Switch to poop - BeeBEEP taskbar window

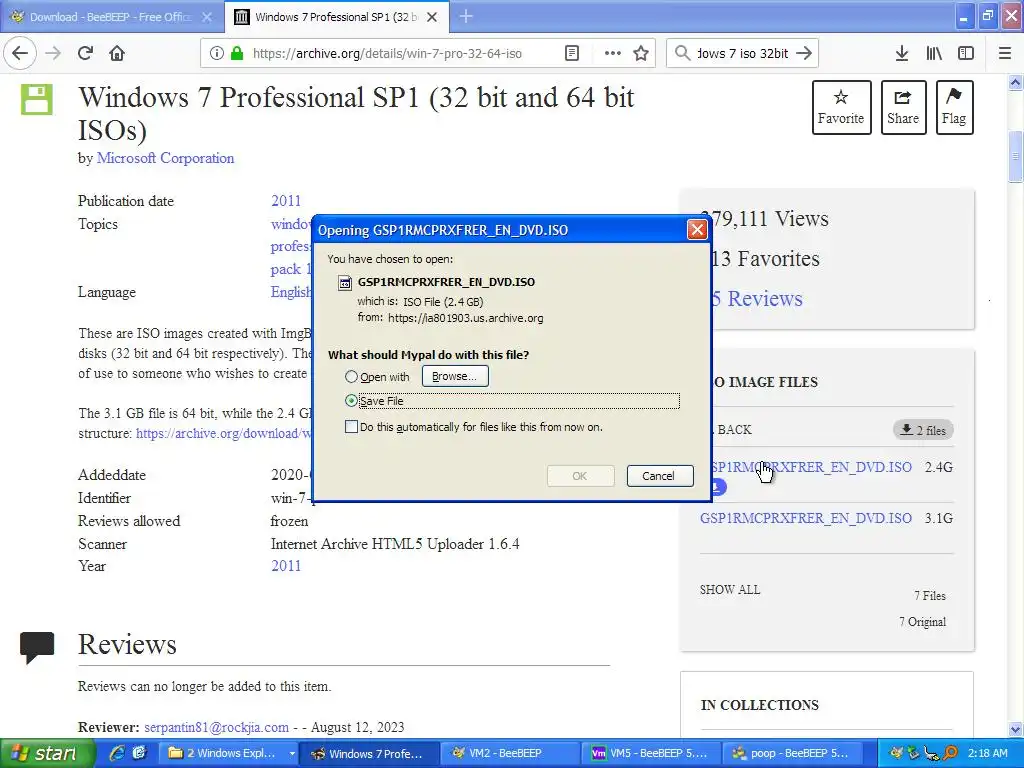click(792, 754)
